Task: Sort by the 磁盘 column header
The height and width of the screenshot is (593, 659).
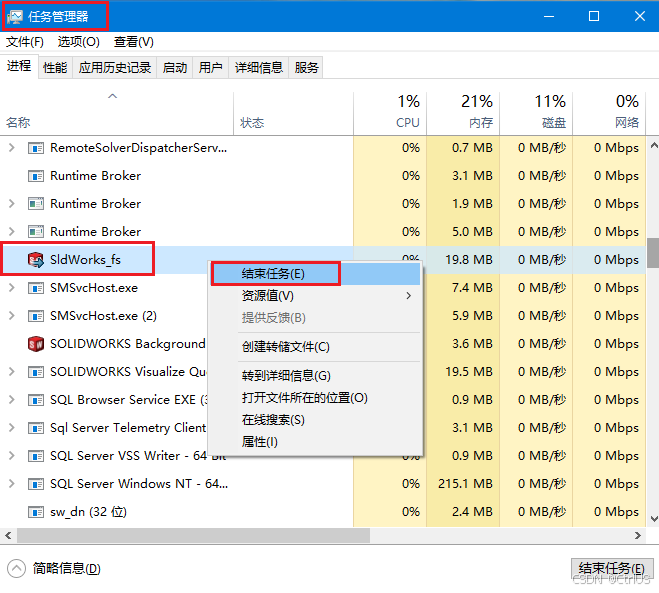Action: (x=536, y=113)
